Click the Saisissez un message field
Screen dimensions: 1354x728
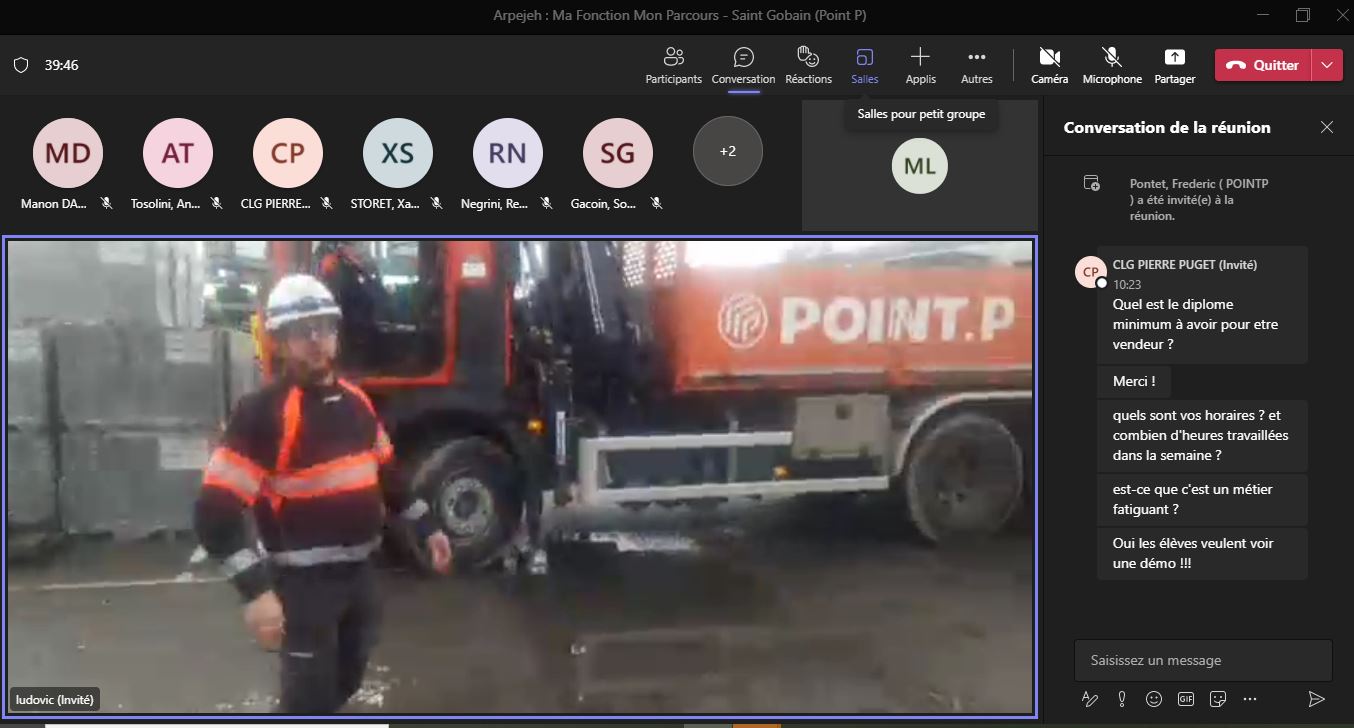pos(1202,660)
